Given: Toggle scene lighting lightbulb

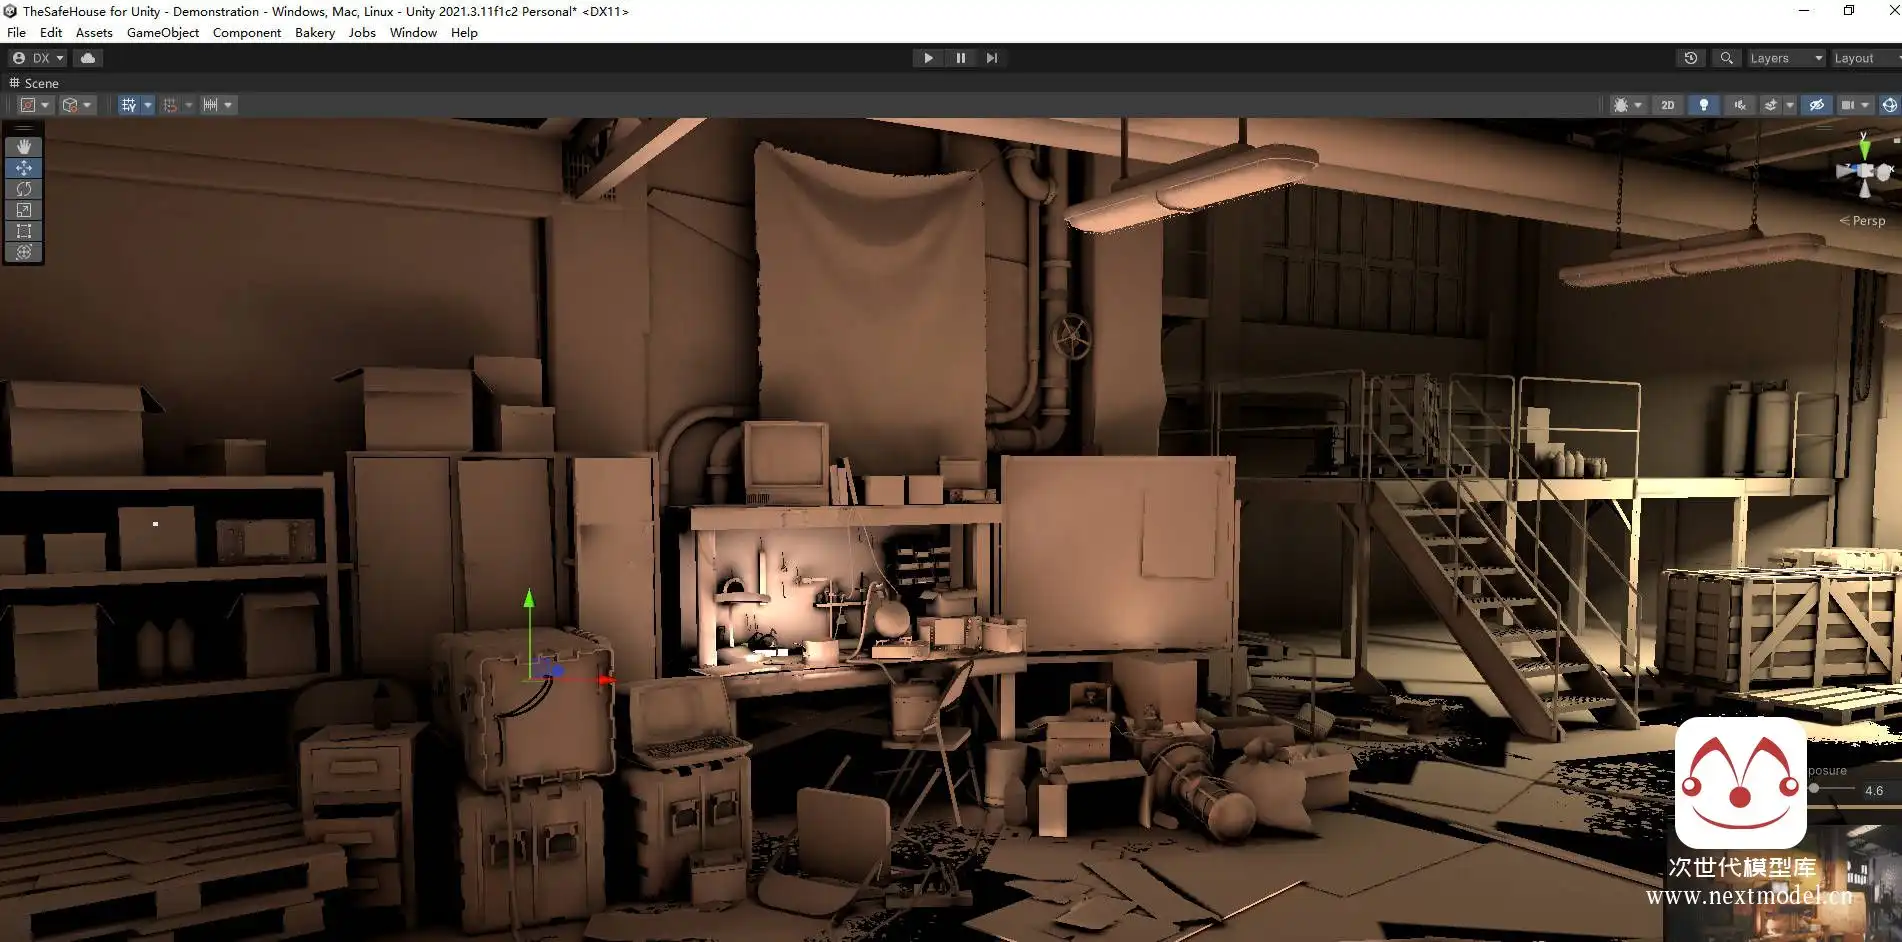Looking at the screenshot, I should (1703, 105).
